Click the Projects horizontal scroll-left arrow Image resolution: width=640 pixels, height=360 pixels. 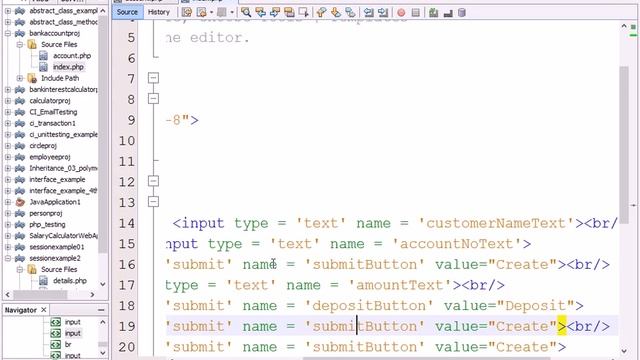8,294
